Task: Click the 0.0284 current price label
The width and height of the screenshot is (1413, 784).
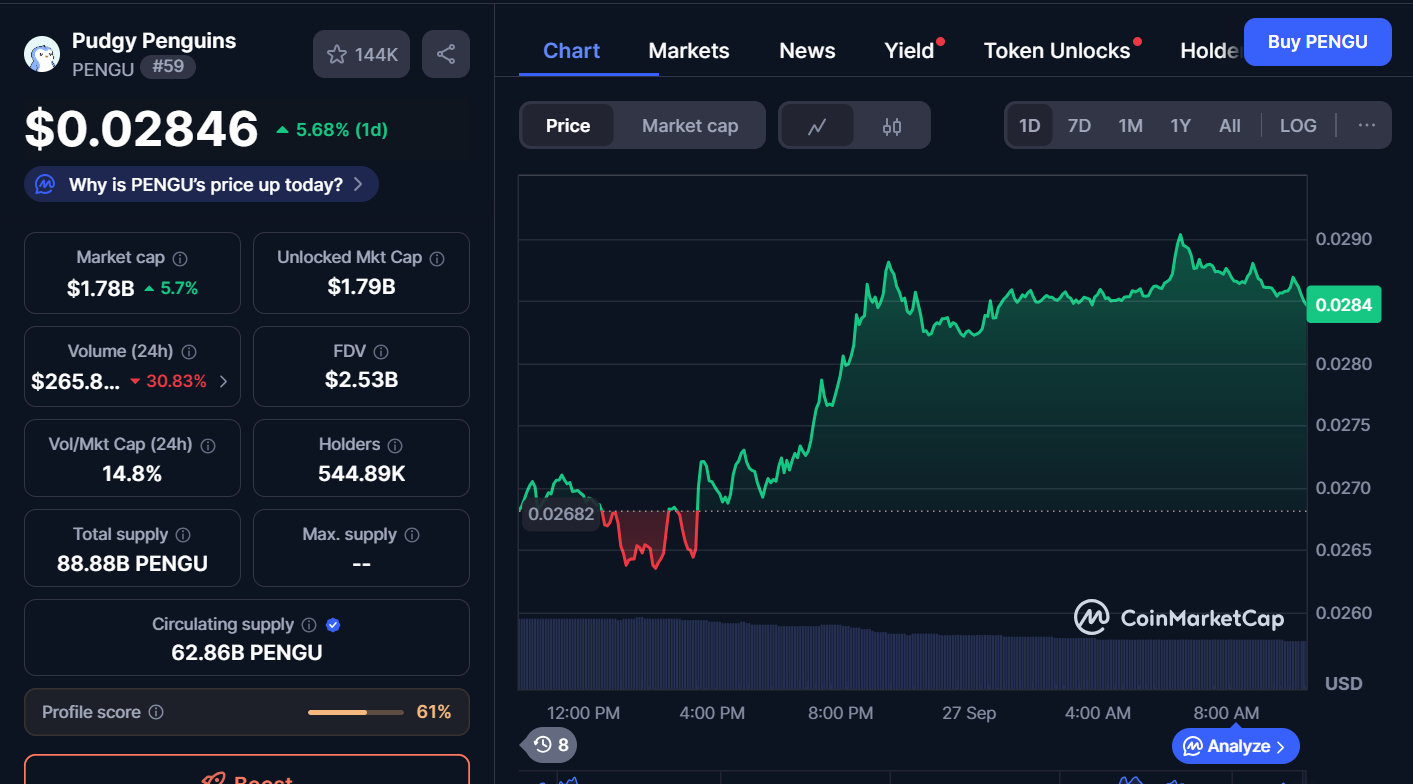Action: pos(1344,305)
